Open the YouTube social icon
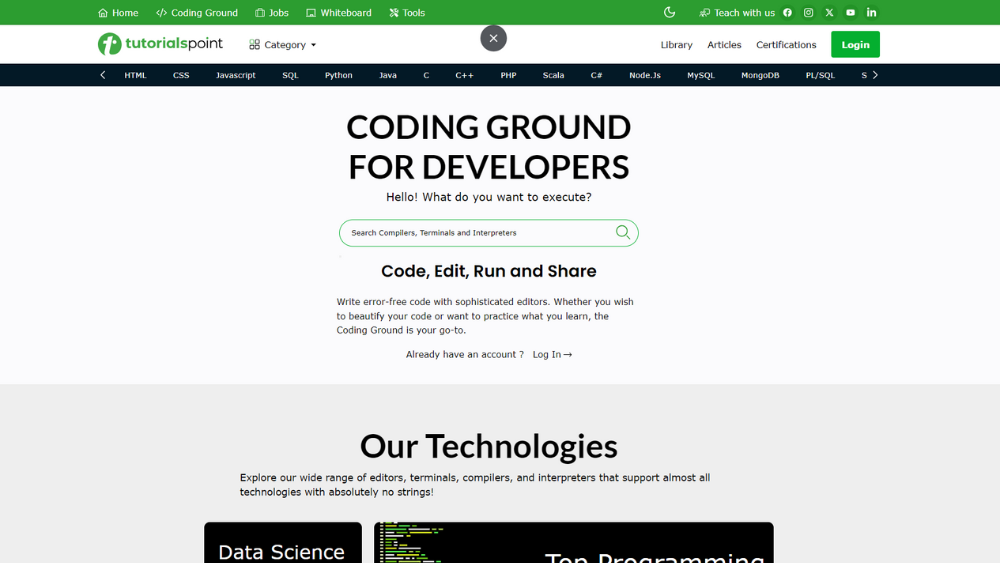 point(850,13)
